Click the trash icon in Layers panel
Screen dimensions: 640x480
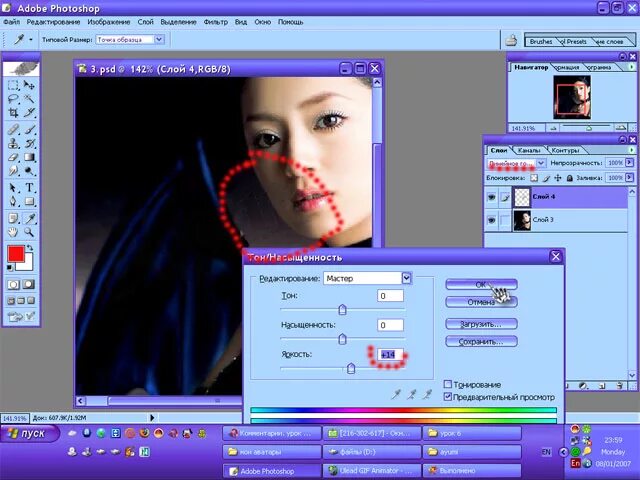pos(620,385)
